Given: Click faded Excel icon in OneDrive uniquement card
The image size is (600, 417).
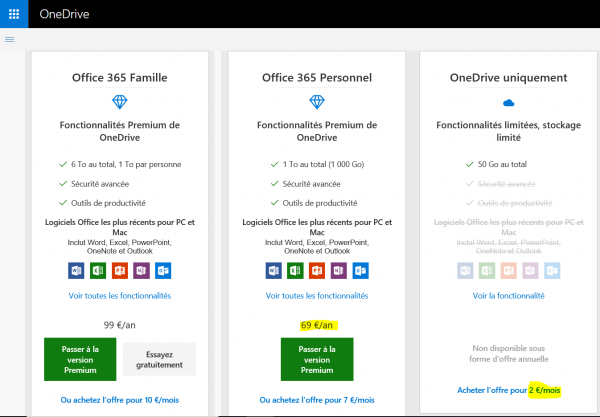Looking at the screenshot, I should 487,270.
